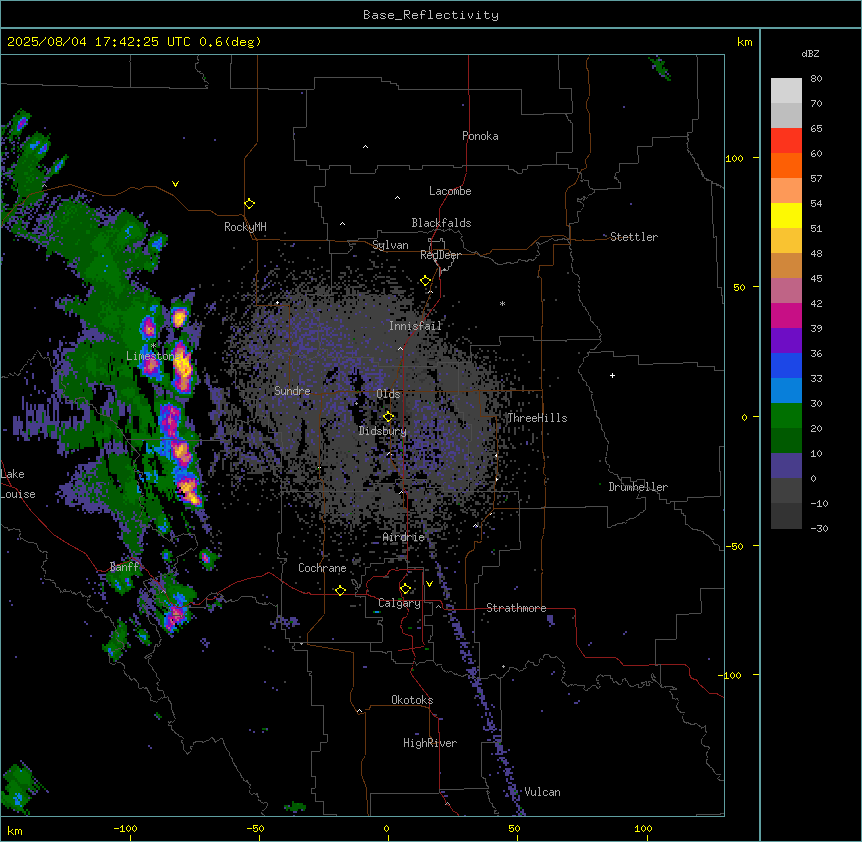Click the dBZ legend heading
The width and height of the screenshot is (862, 842).
pos(810,53)
